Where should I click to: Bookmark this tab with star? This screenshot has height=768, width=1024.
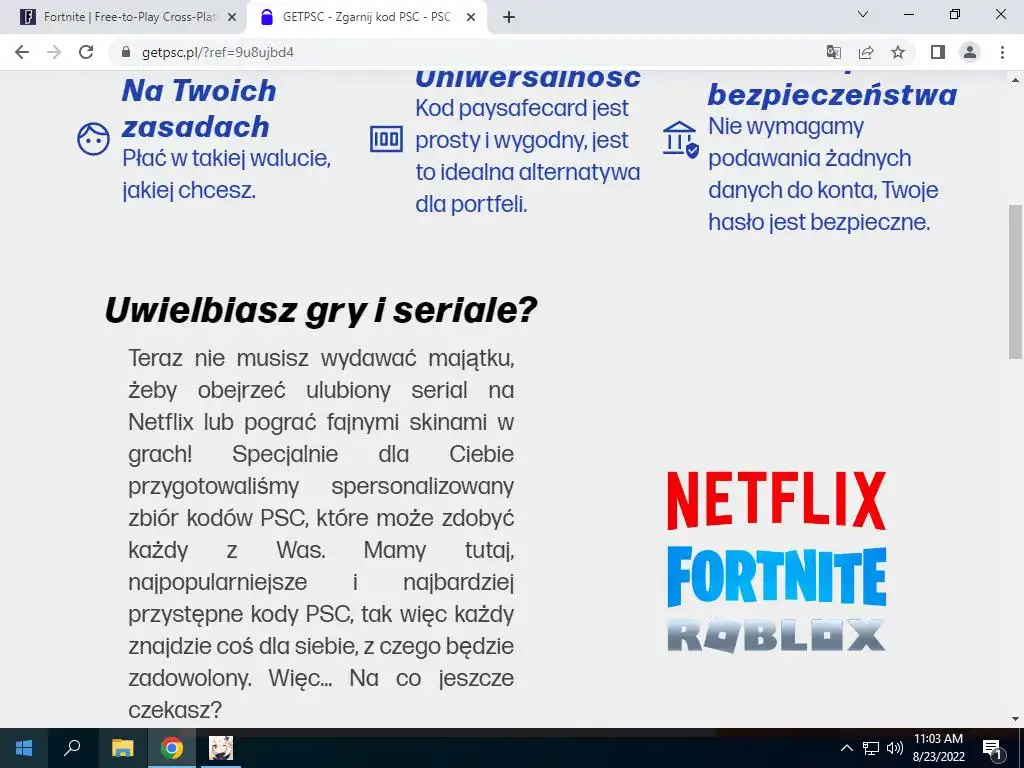click(898, 52)
